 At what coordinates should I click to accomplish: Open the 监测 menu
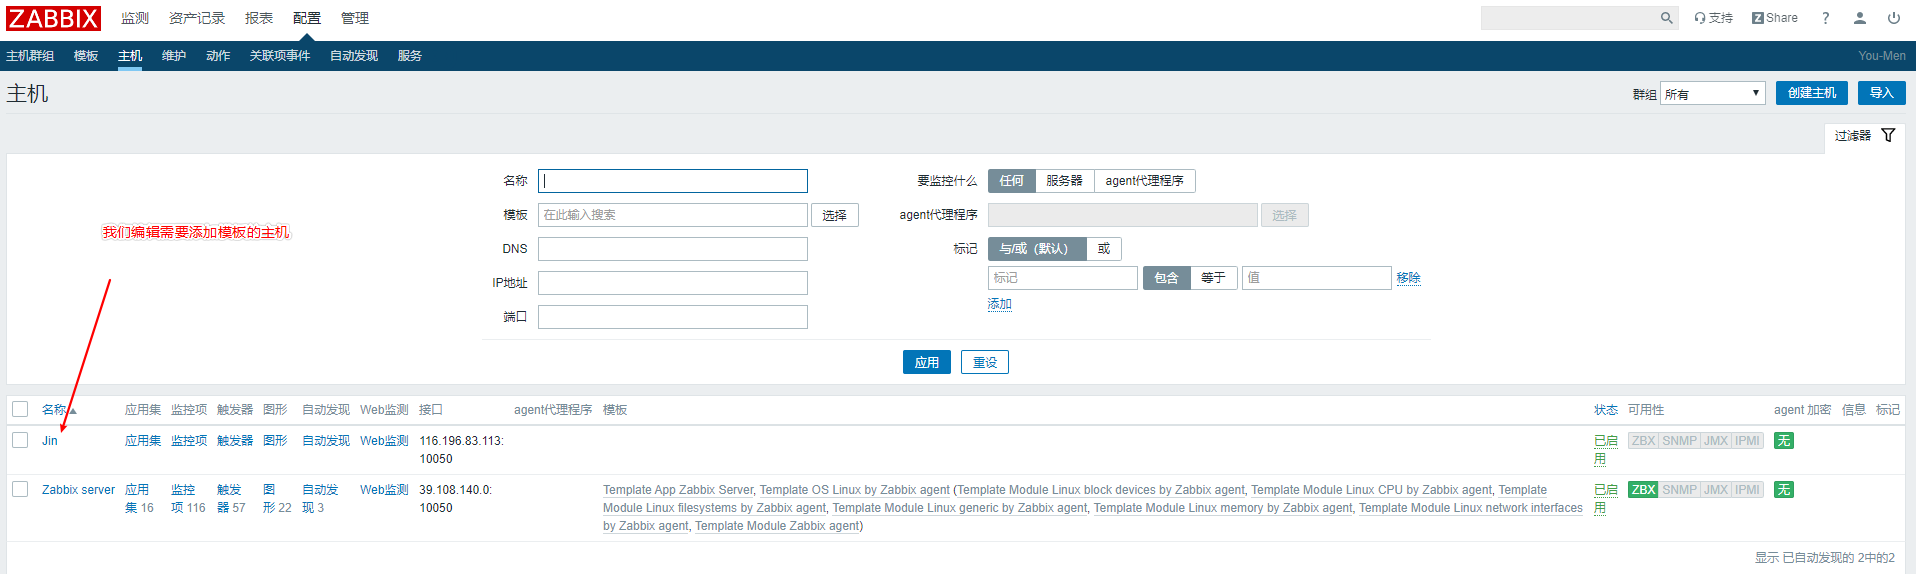pyautogui.click(x=135, y=18)
